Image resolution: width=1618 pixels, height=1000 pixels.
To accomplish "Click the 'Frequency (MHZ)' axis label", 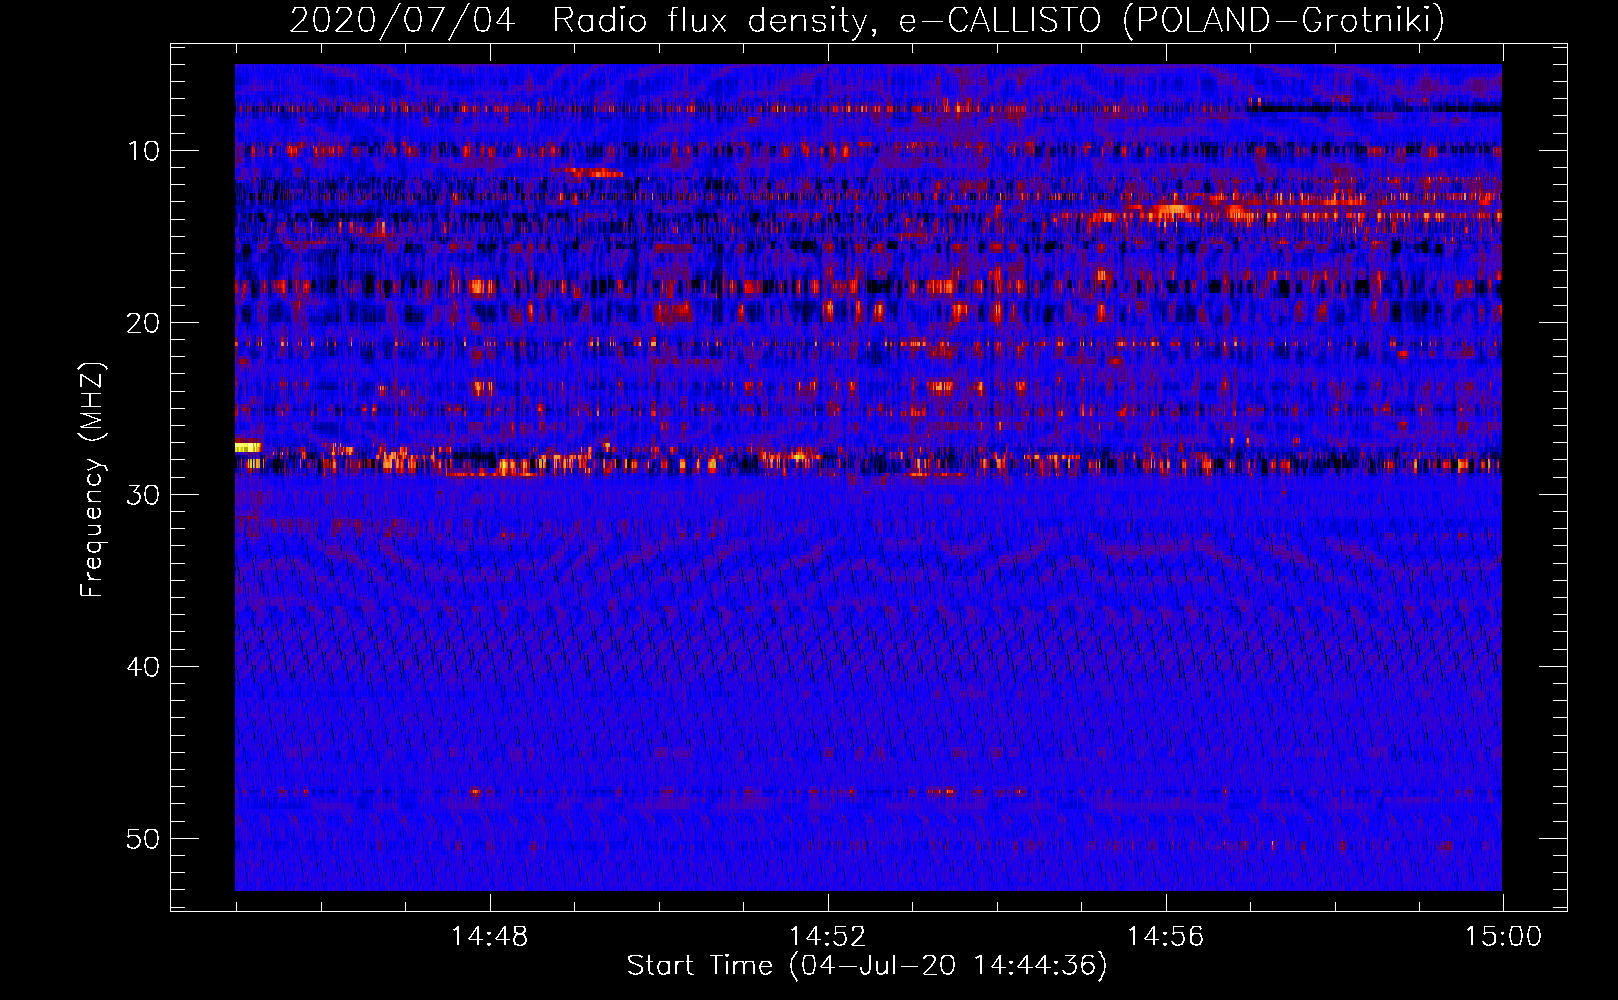I will (93, 479).
